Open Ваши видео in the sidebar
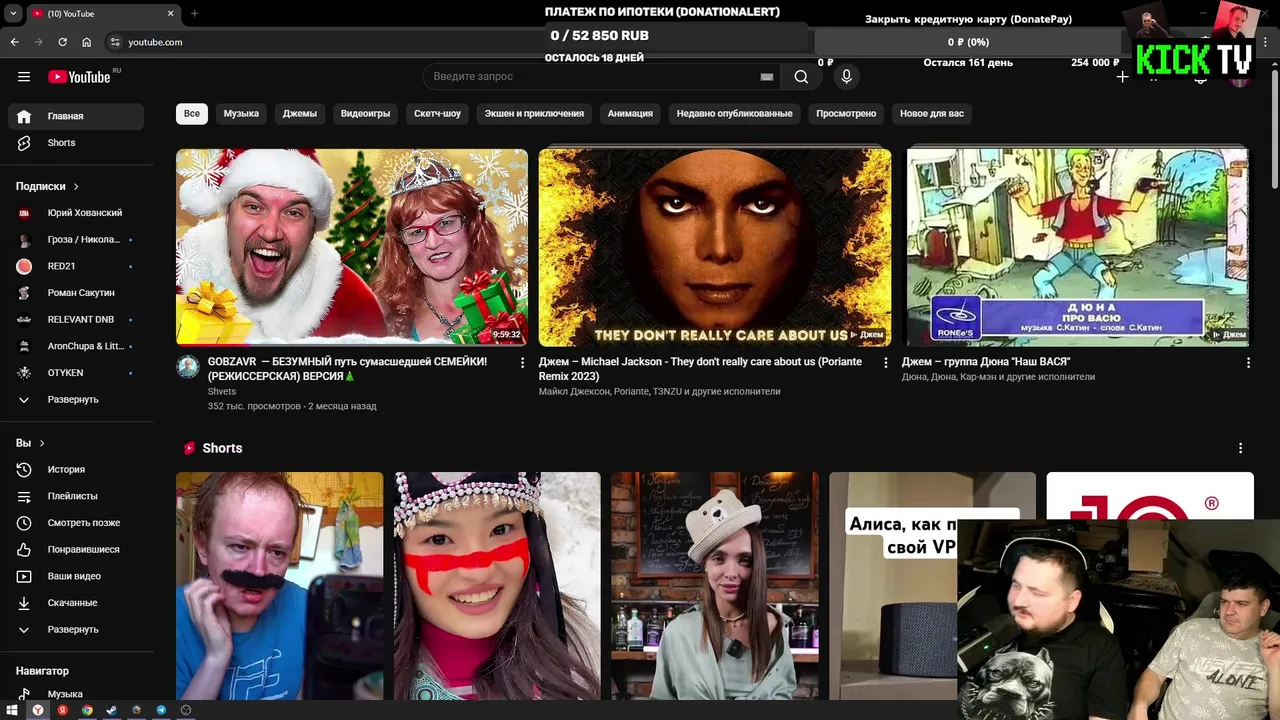 [x=76, y=576]
